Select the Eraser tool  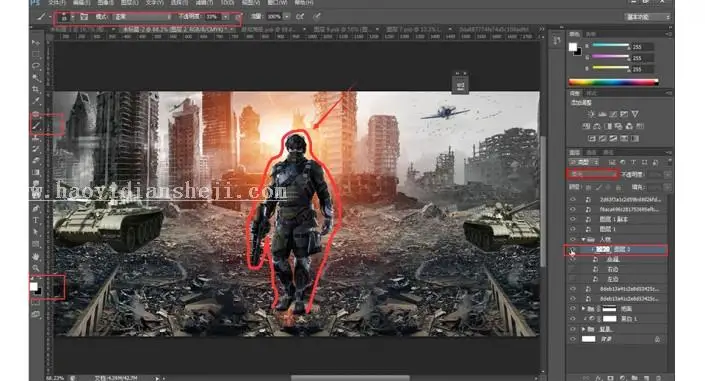point(36,161)
